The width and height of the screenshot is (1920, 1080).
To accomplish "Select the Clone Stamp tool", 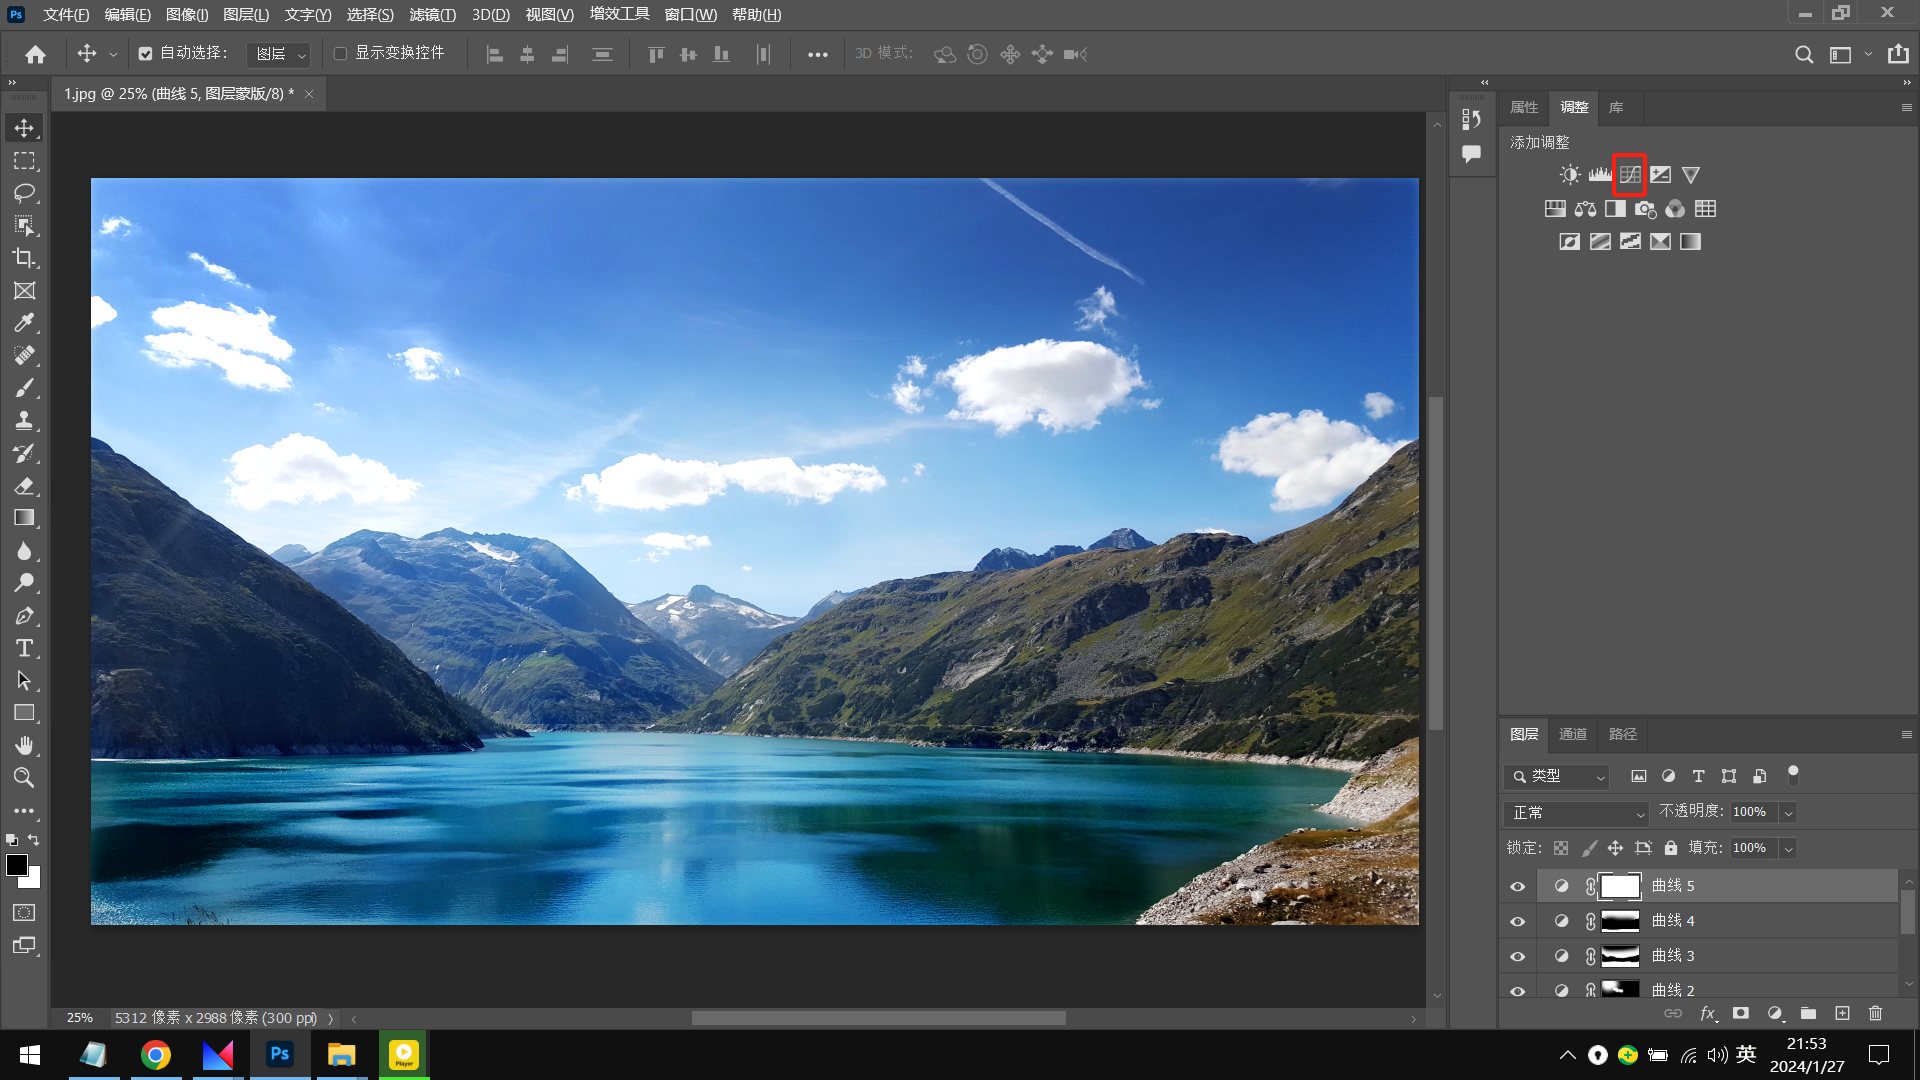I will (24, 421).
